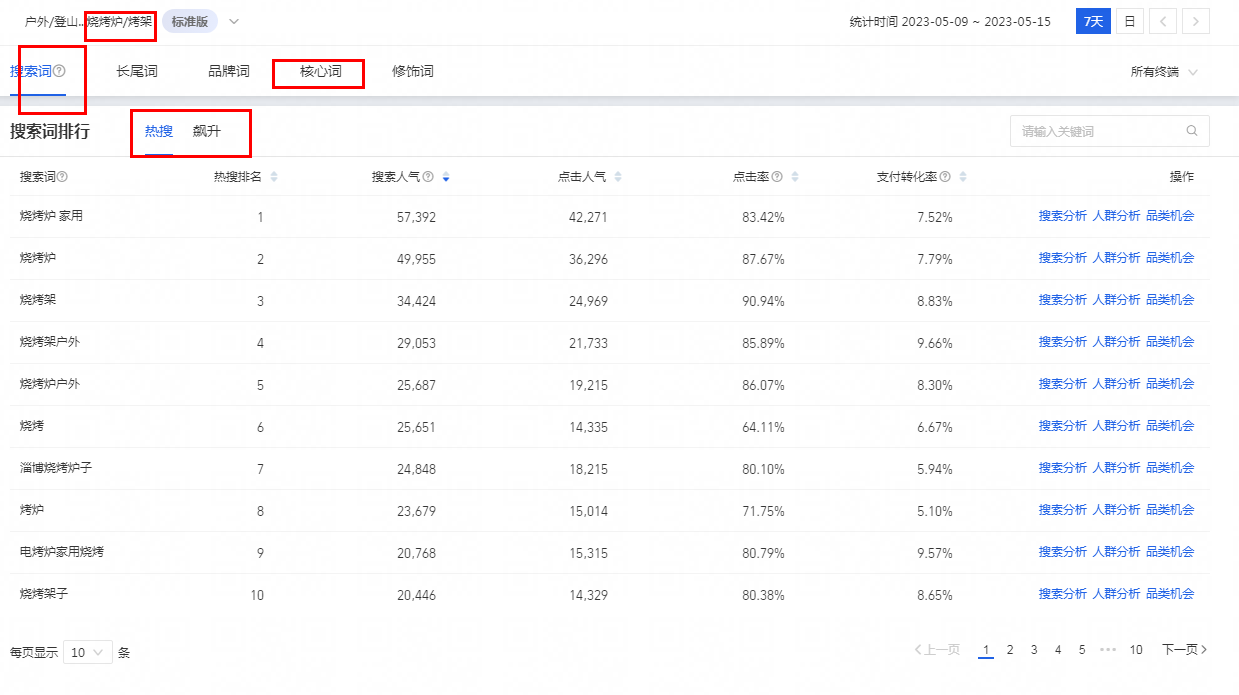This screenshot has height=695, width=1239.
Task: Open the category 标准版 dropdown chevron
Action: tap(234, 21)
